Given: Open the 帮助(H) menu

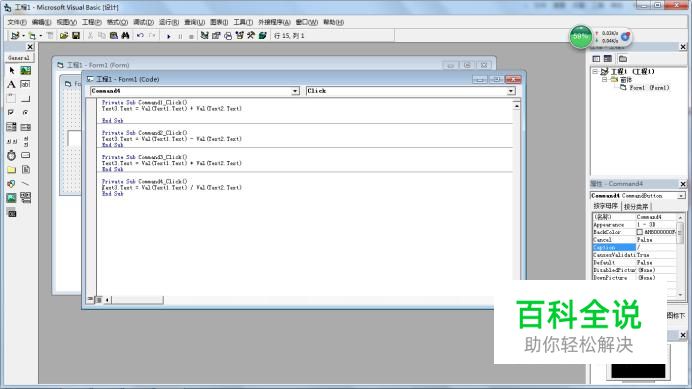Looking at the screenshot, I should 333,22.
